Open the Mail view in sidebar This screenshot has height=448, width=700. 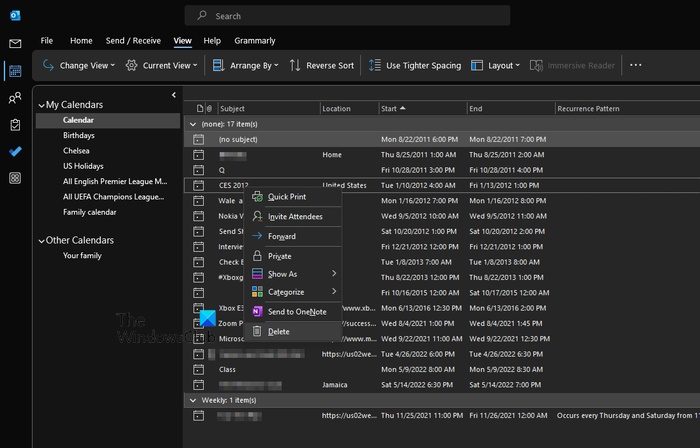15,44
